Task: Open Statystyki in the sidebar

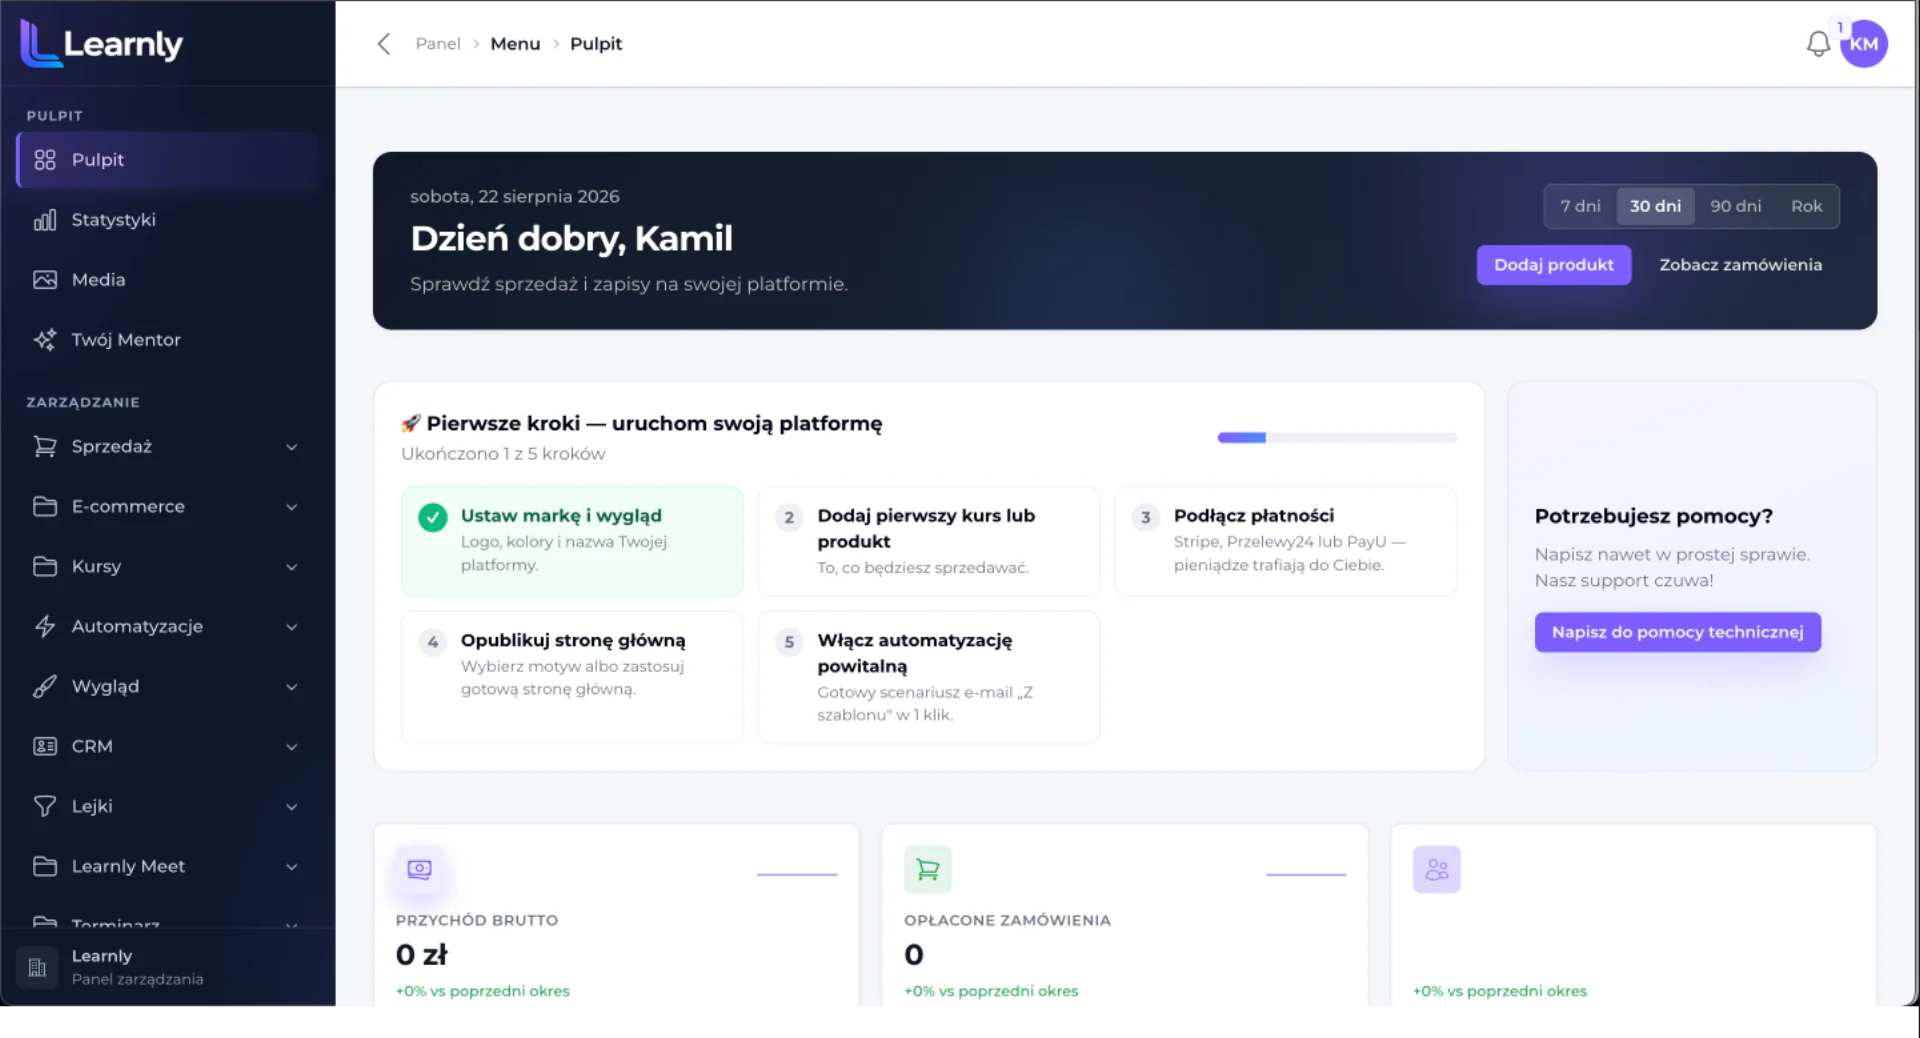Action: pos(168,220)
